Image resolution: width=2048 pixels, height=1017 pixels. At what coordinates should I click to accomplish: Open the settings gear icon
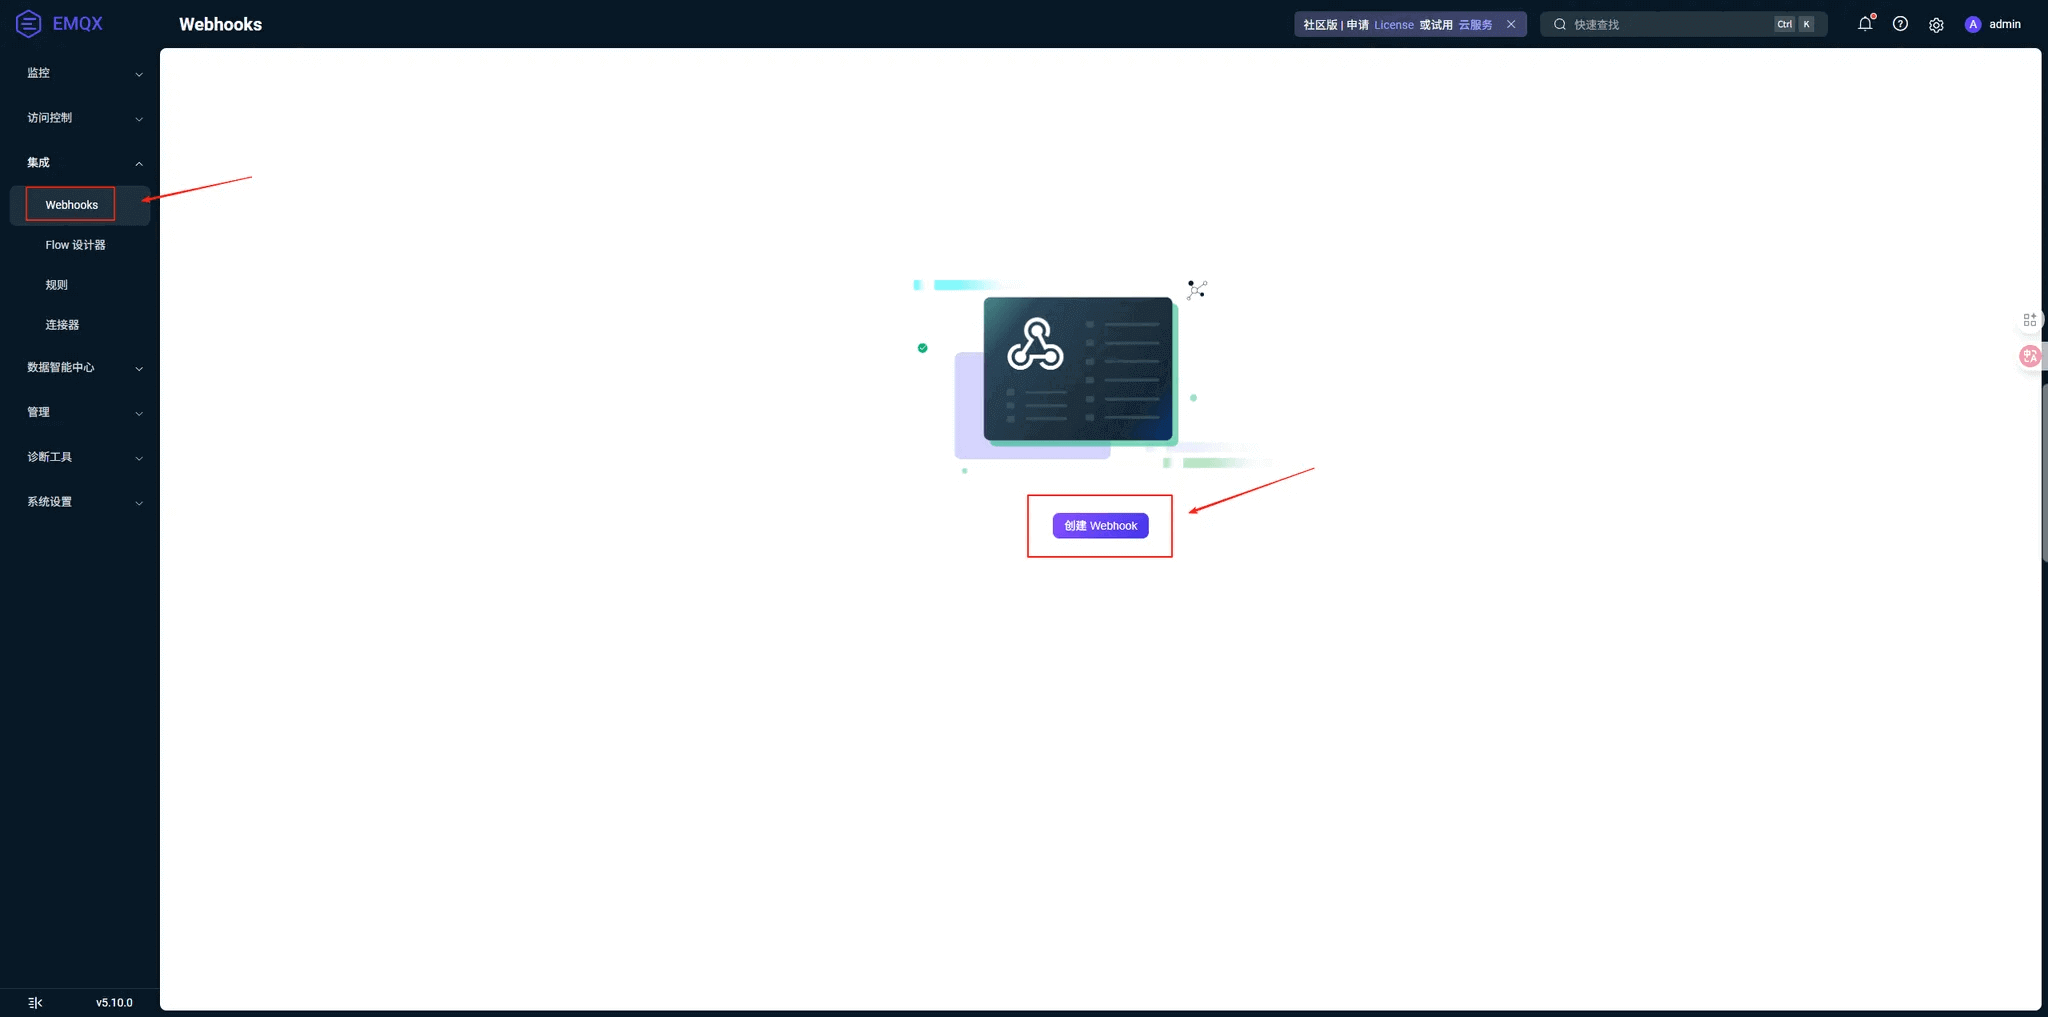1936,23
